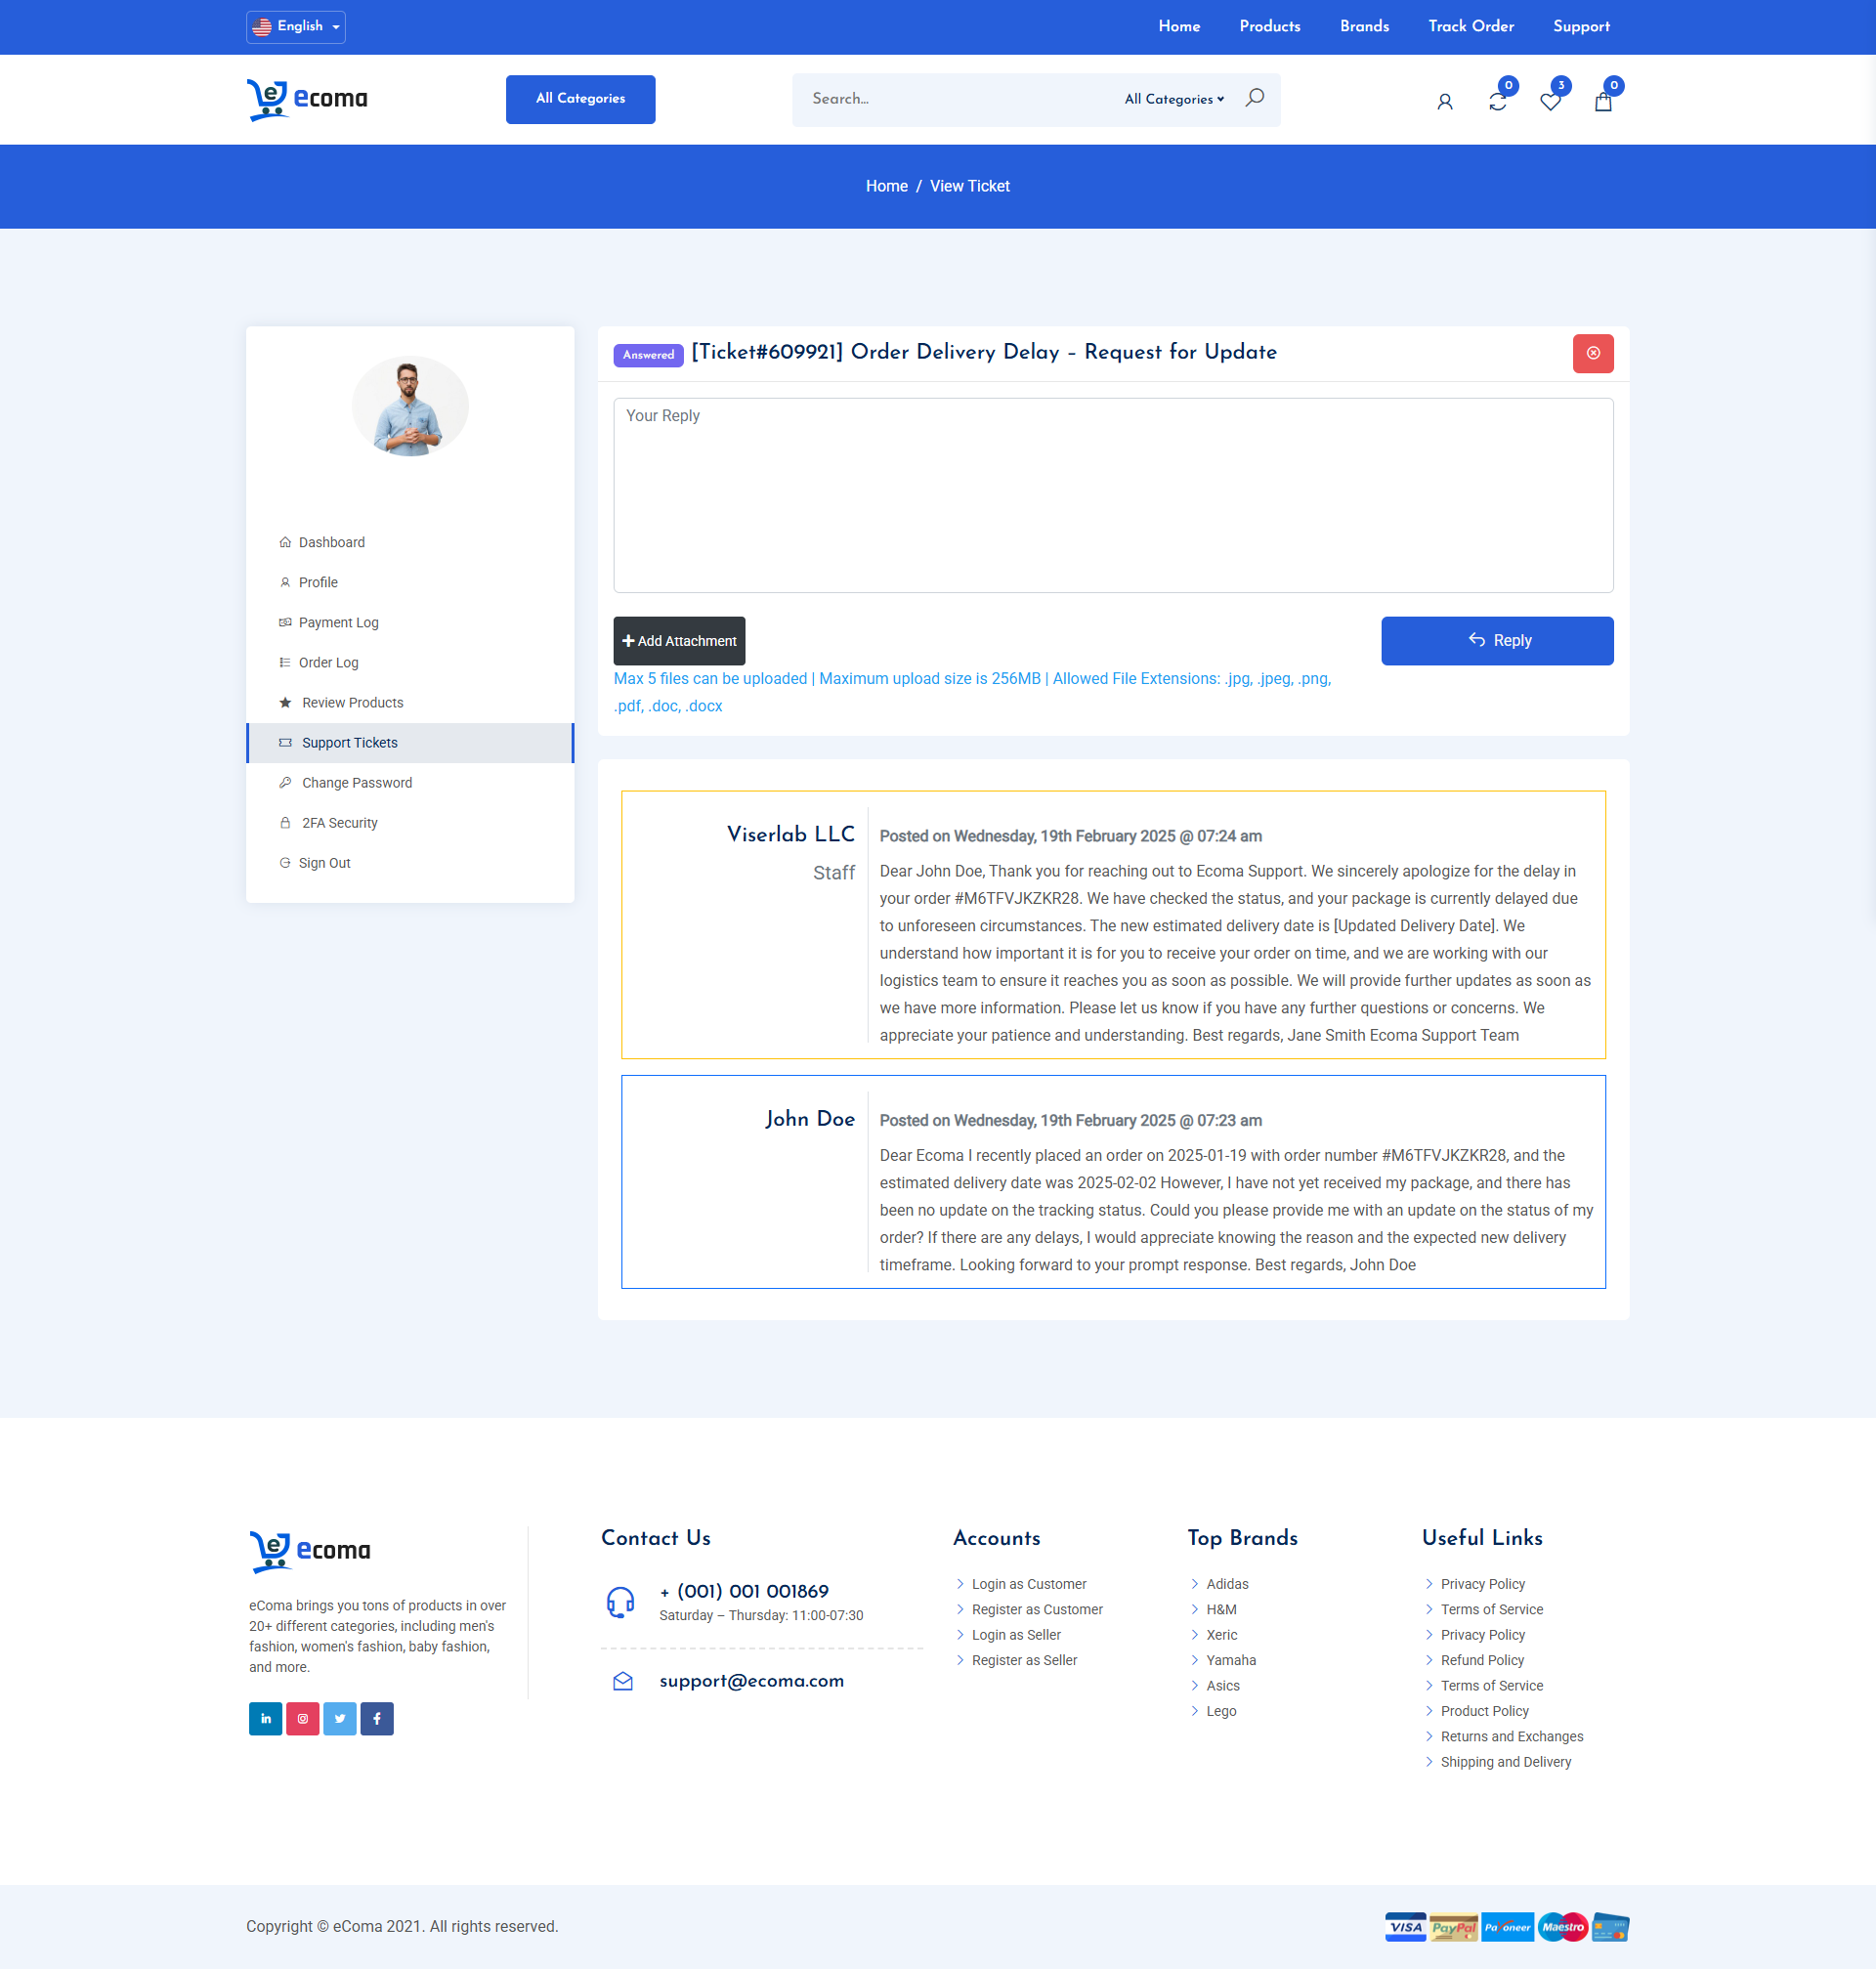Viewport: 1876px width, 1969px height.
Task: Select Order Log in sidebar
Action: 328,662
